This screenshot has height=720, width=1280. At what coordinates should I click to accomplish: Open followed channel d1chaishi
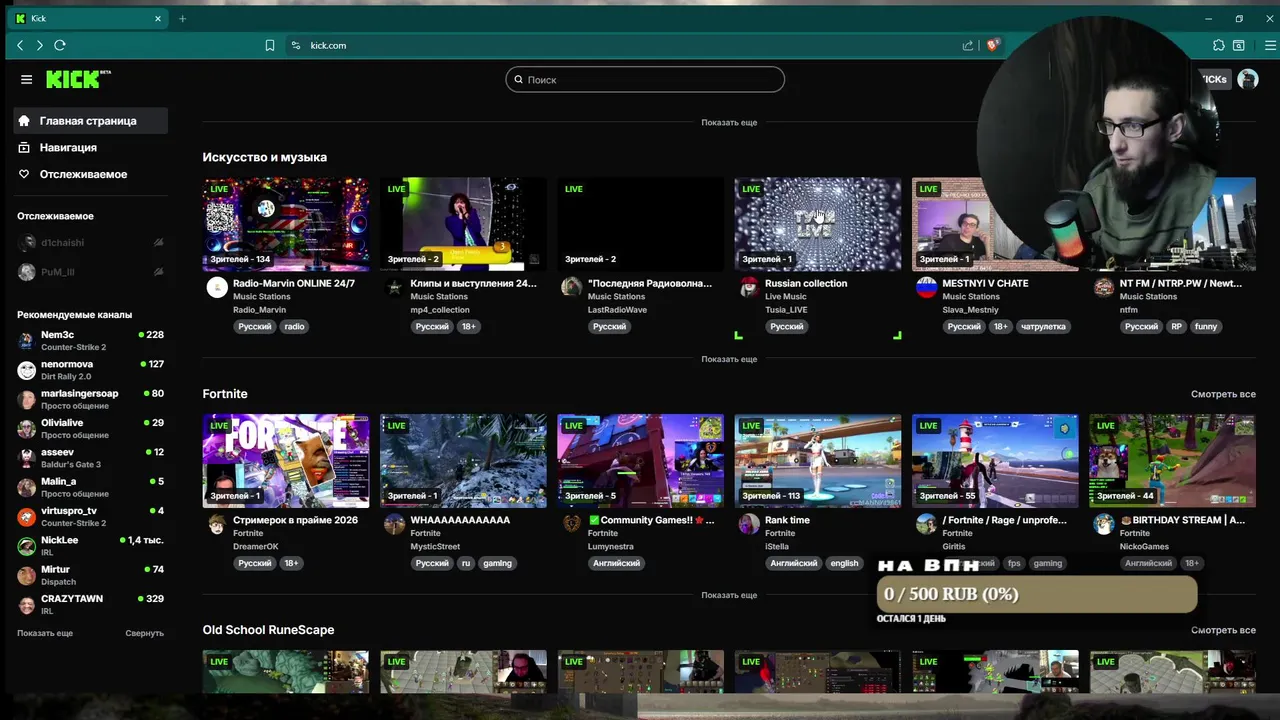[90, 243]
